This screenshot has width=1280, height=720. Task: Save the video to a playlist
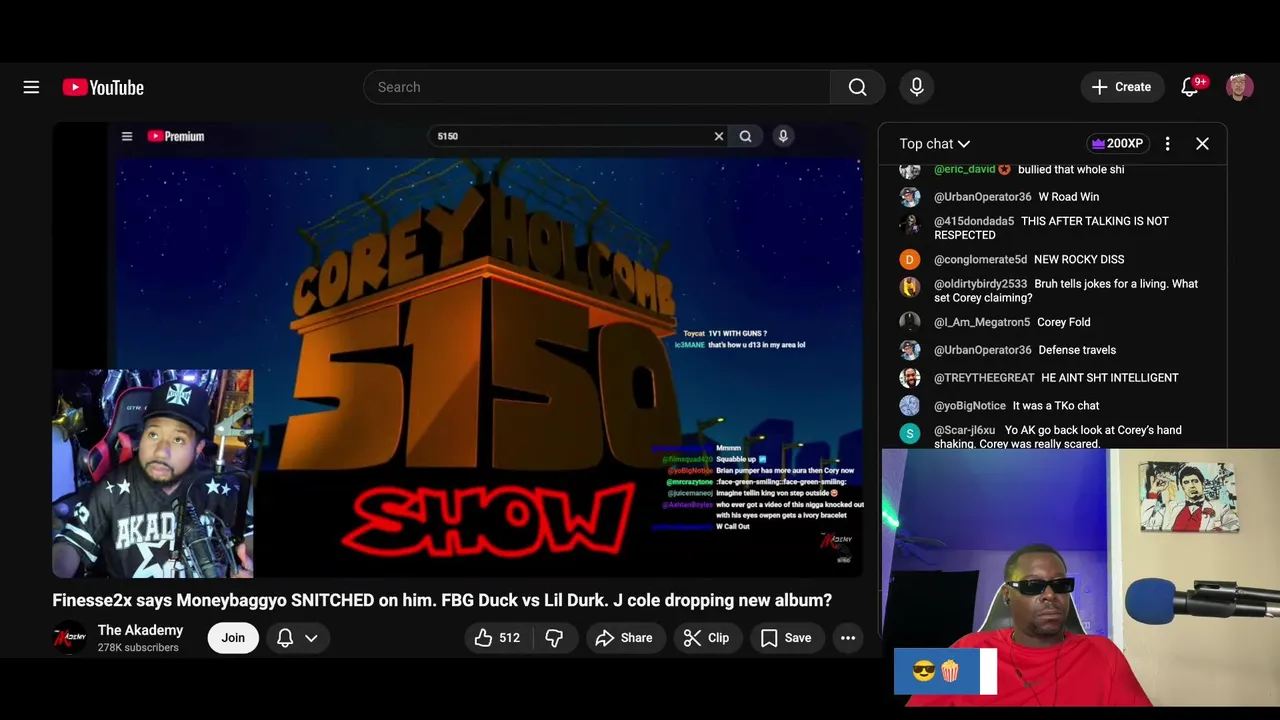(786, 638)
